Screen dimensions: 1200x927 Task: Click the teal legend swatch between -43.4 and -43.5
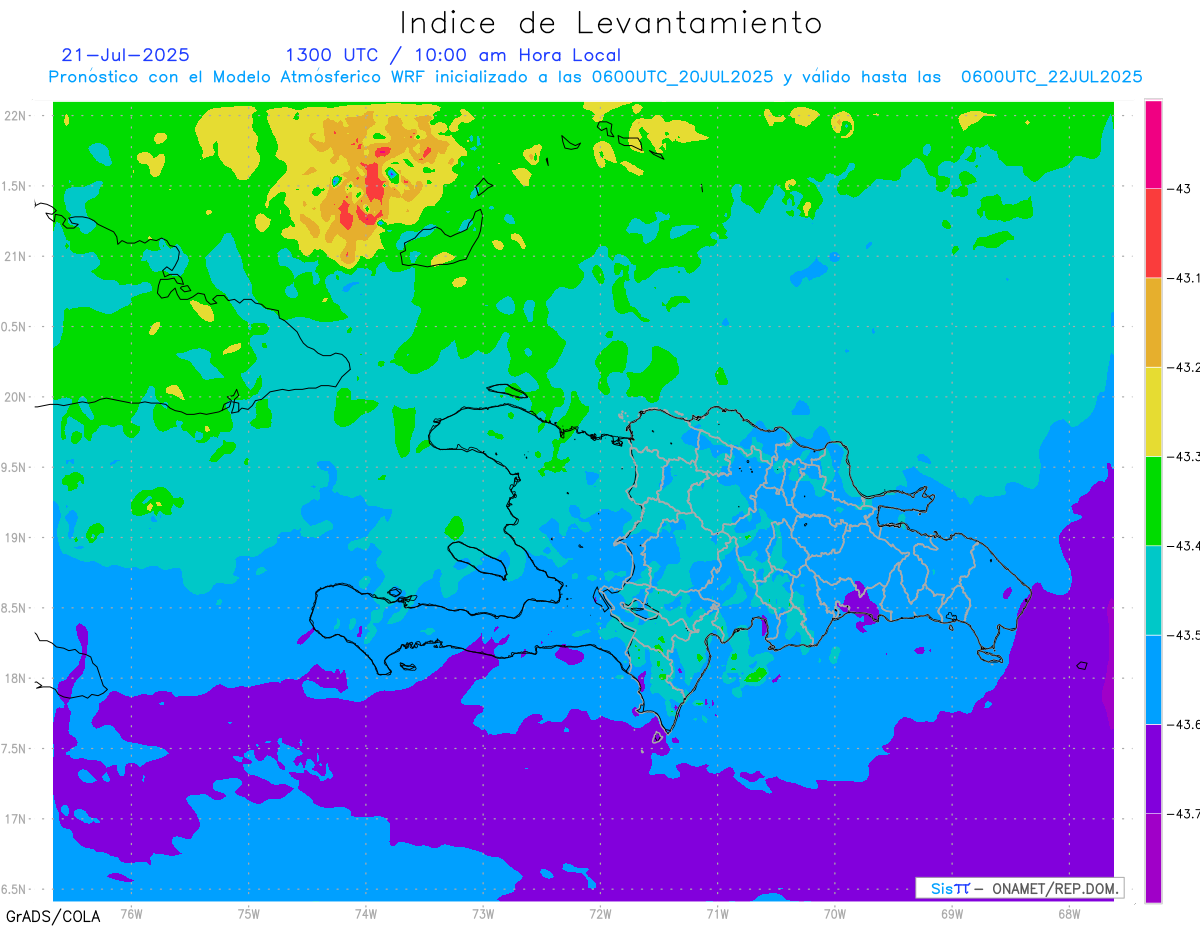[x=1153, y=589]
